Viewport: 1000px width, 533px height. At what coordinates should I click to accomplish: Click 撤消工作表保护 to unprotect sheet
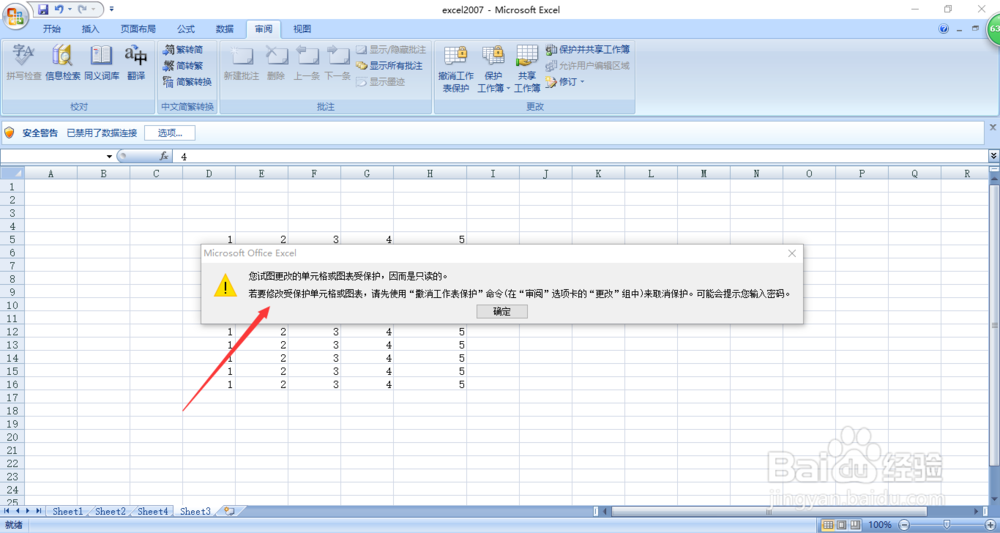pyautogui.click(x=456, y=69)
